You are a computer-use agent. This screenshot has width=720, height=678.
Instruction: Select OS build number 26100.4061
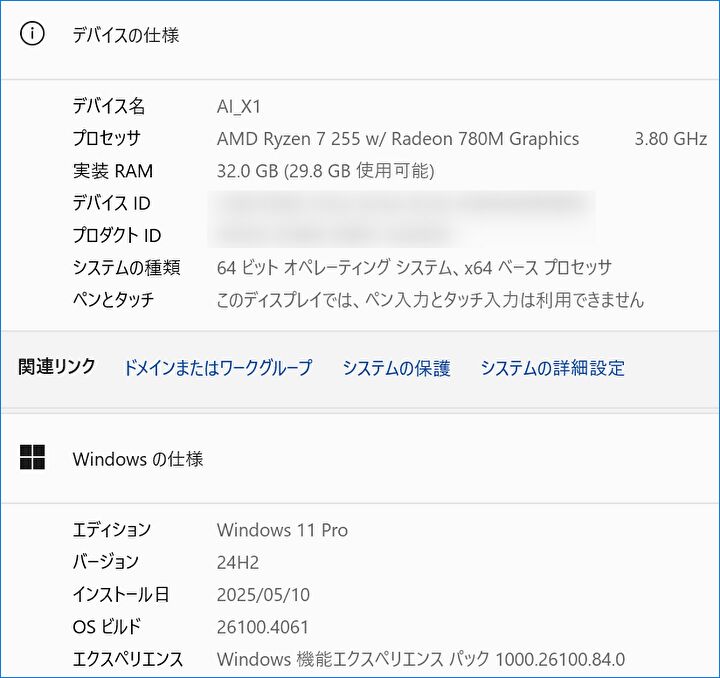point(263,627)
